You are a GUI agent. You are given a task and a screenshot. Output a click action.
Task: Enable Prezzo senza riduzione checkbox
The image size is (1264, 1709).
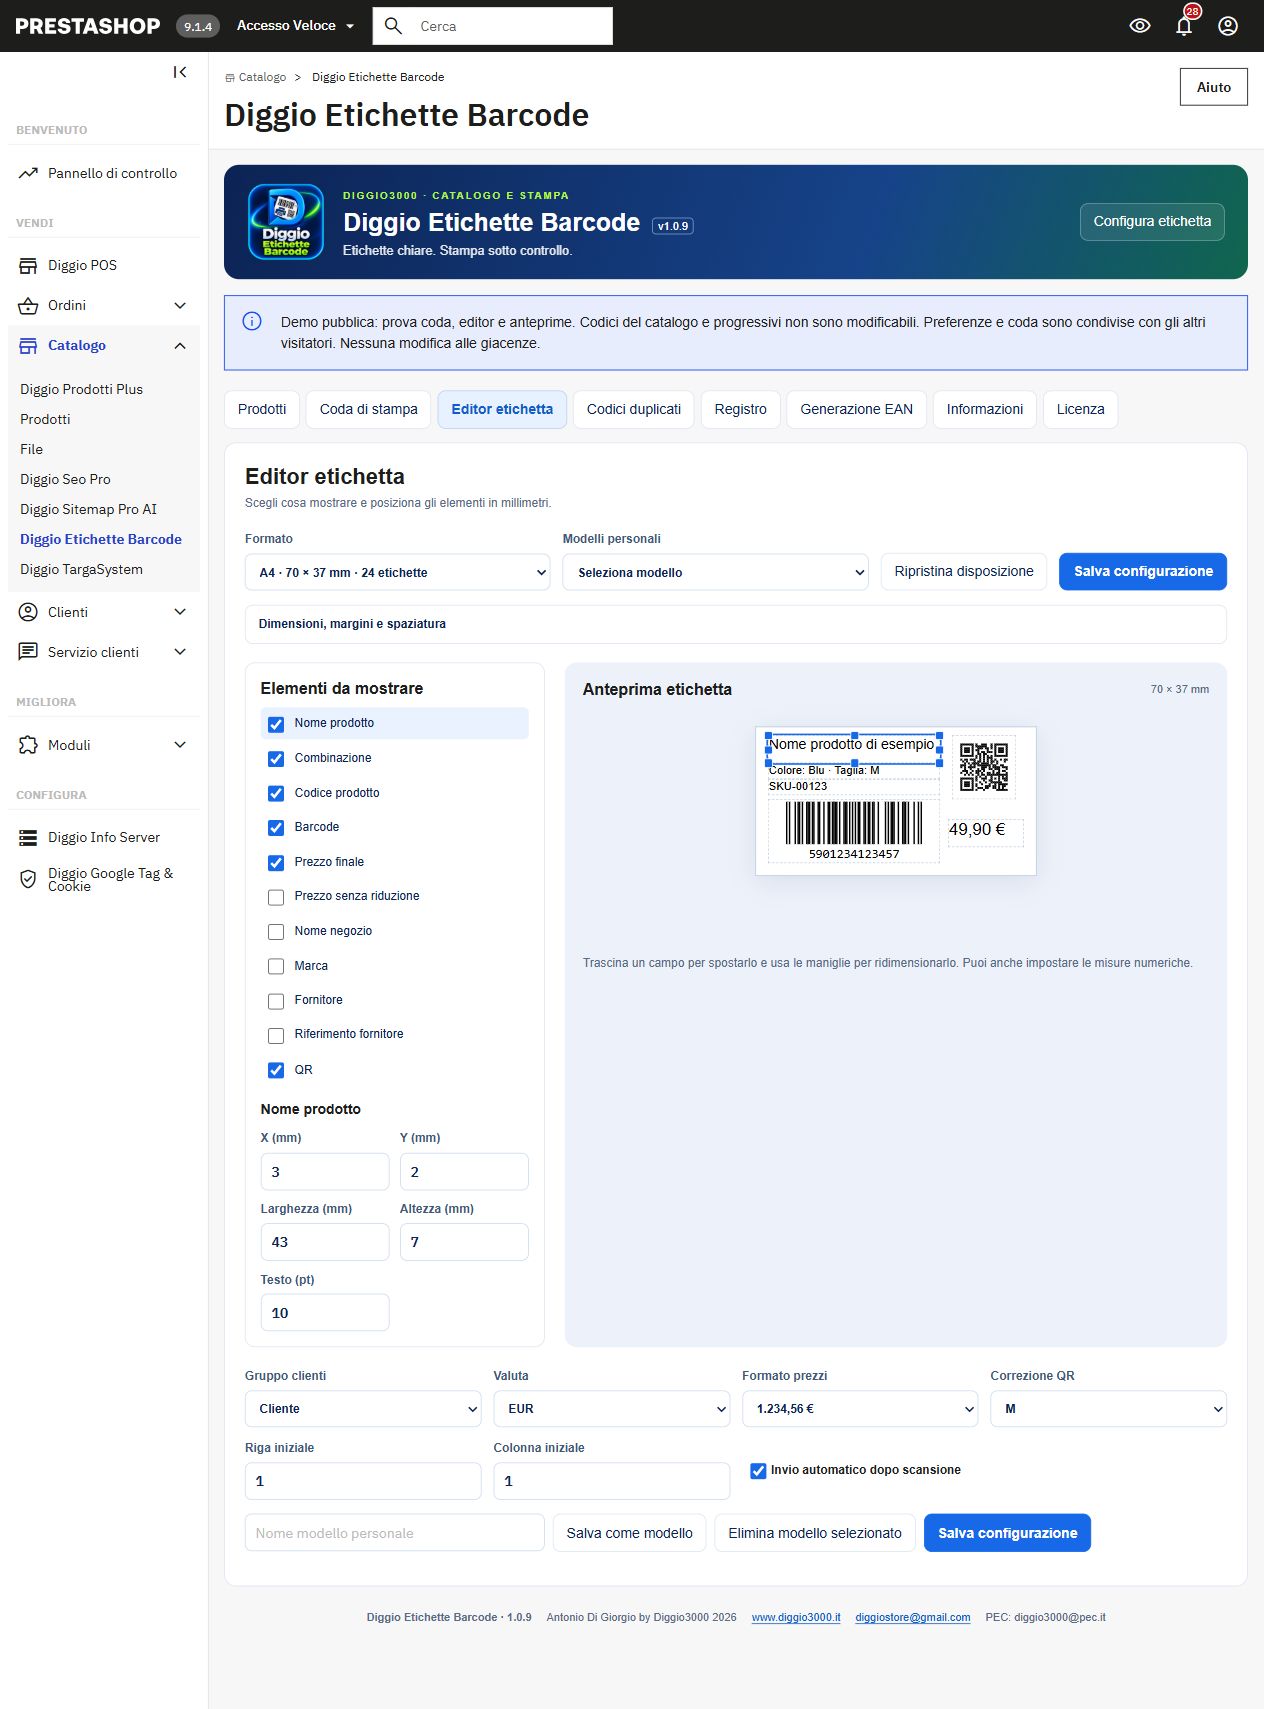[276, 897]
